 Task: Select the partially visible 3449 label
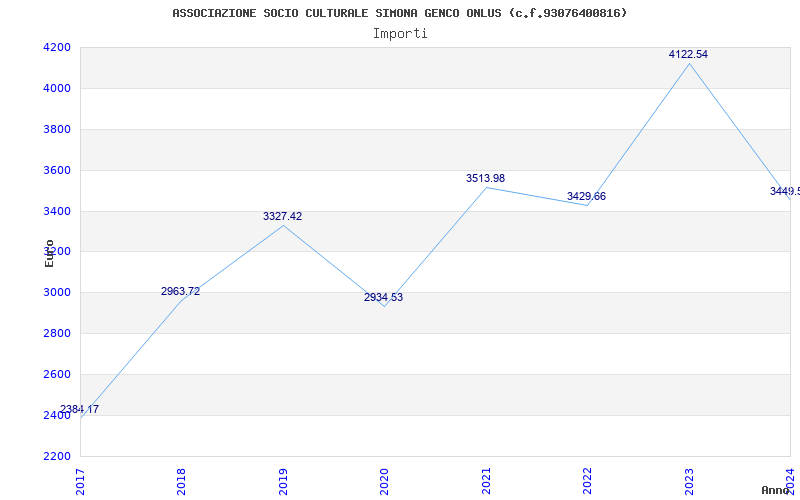(x=785, y=191)
